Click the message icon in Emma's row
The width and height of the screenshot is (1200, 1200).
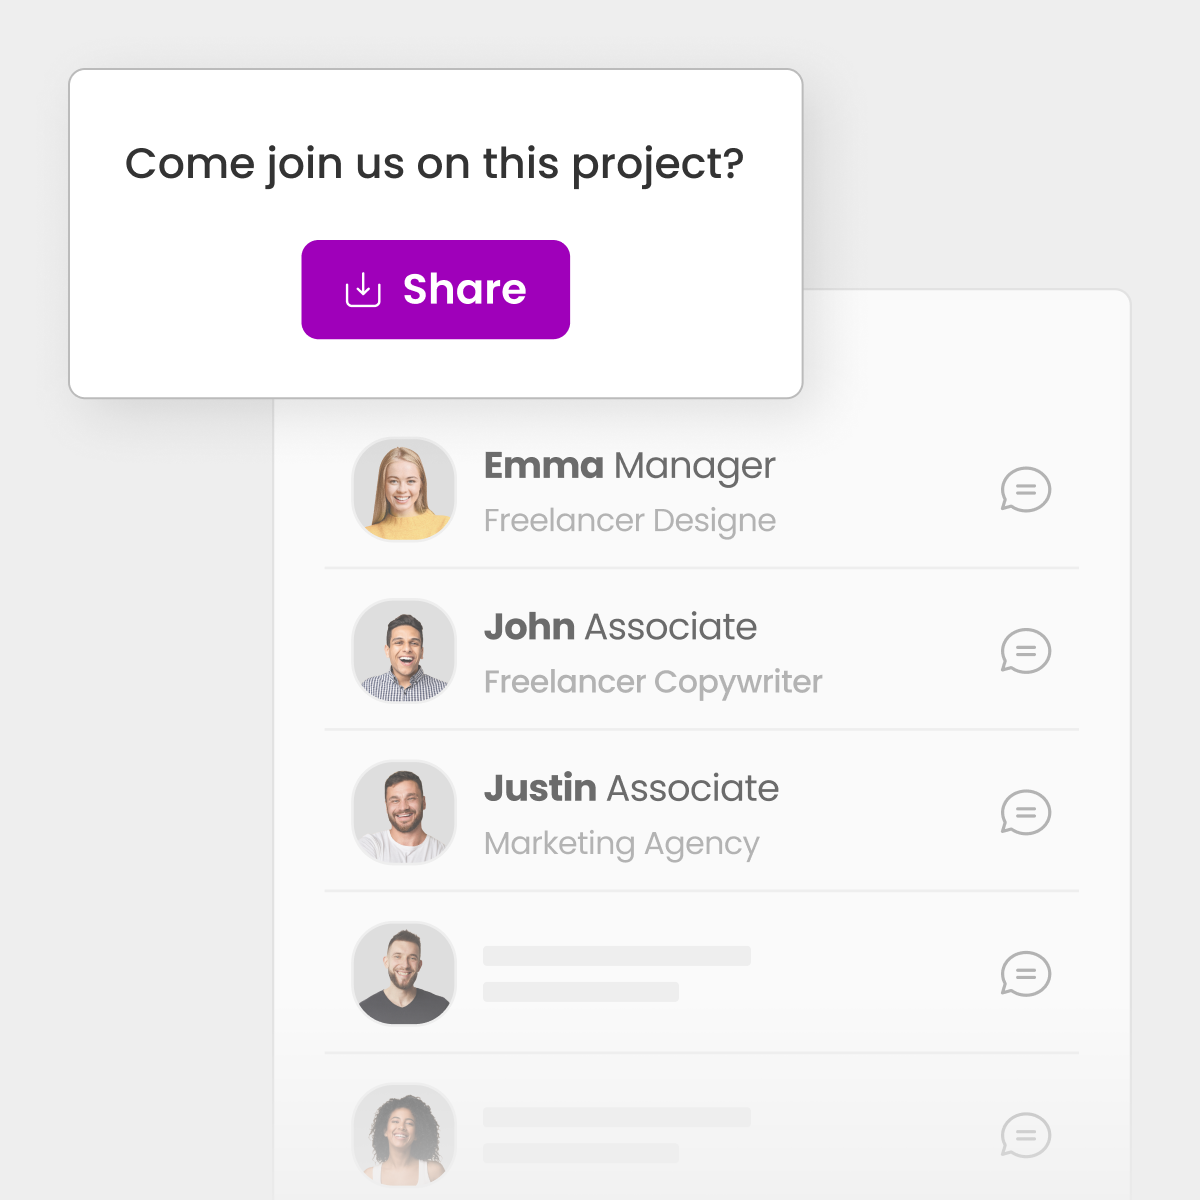tap(1026, 490)
